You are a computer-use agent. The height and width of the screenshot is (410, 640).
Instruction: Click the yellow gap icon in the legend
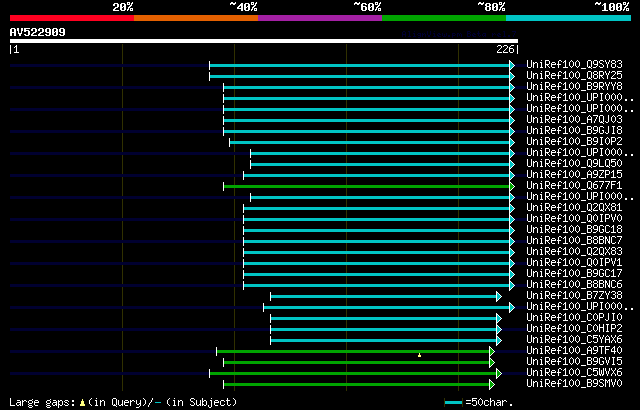82,403
